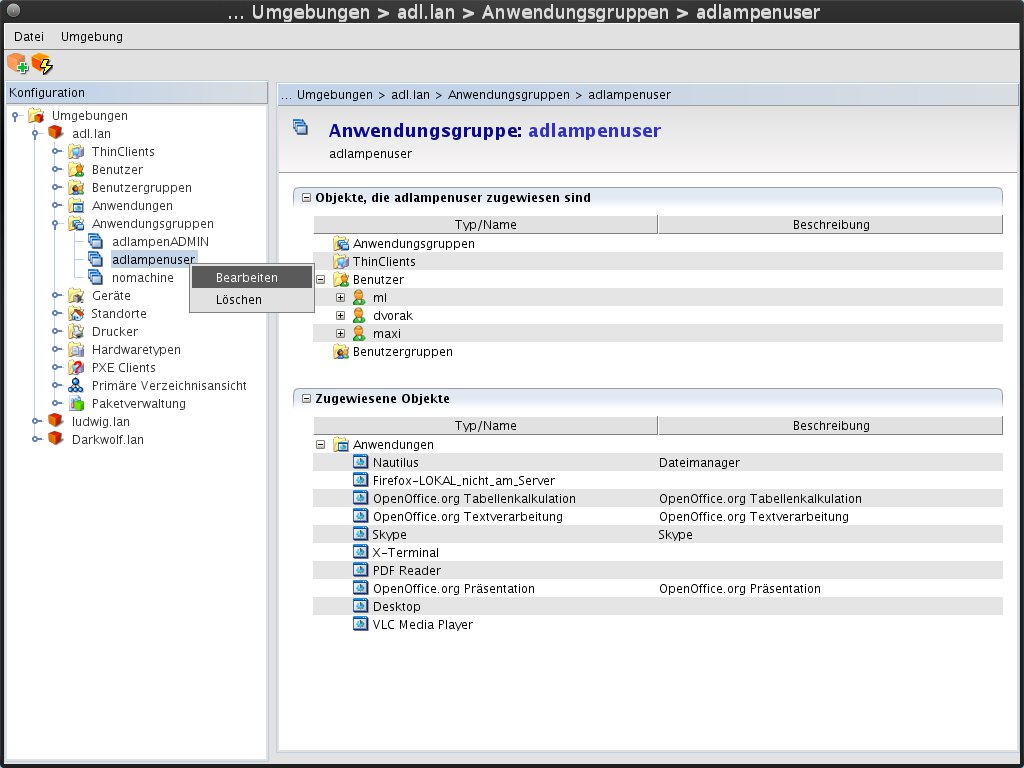Click the PXE Clients icon in tree
Screen dimensions: 1024x768
(x=76, y=368)
